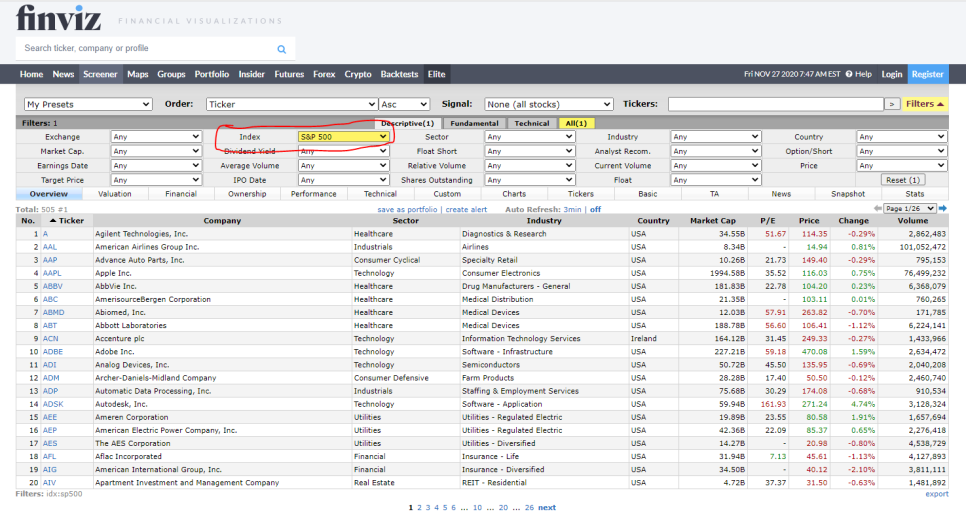This screenshot has width=966, height=518.
Task: Turn auto refresh off
Action: (x=595, y=209)
